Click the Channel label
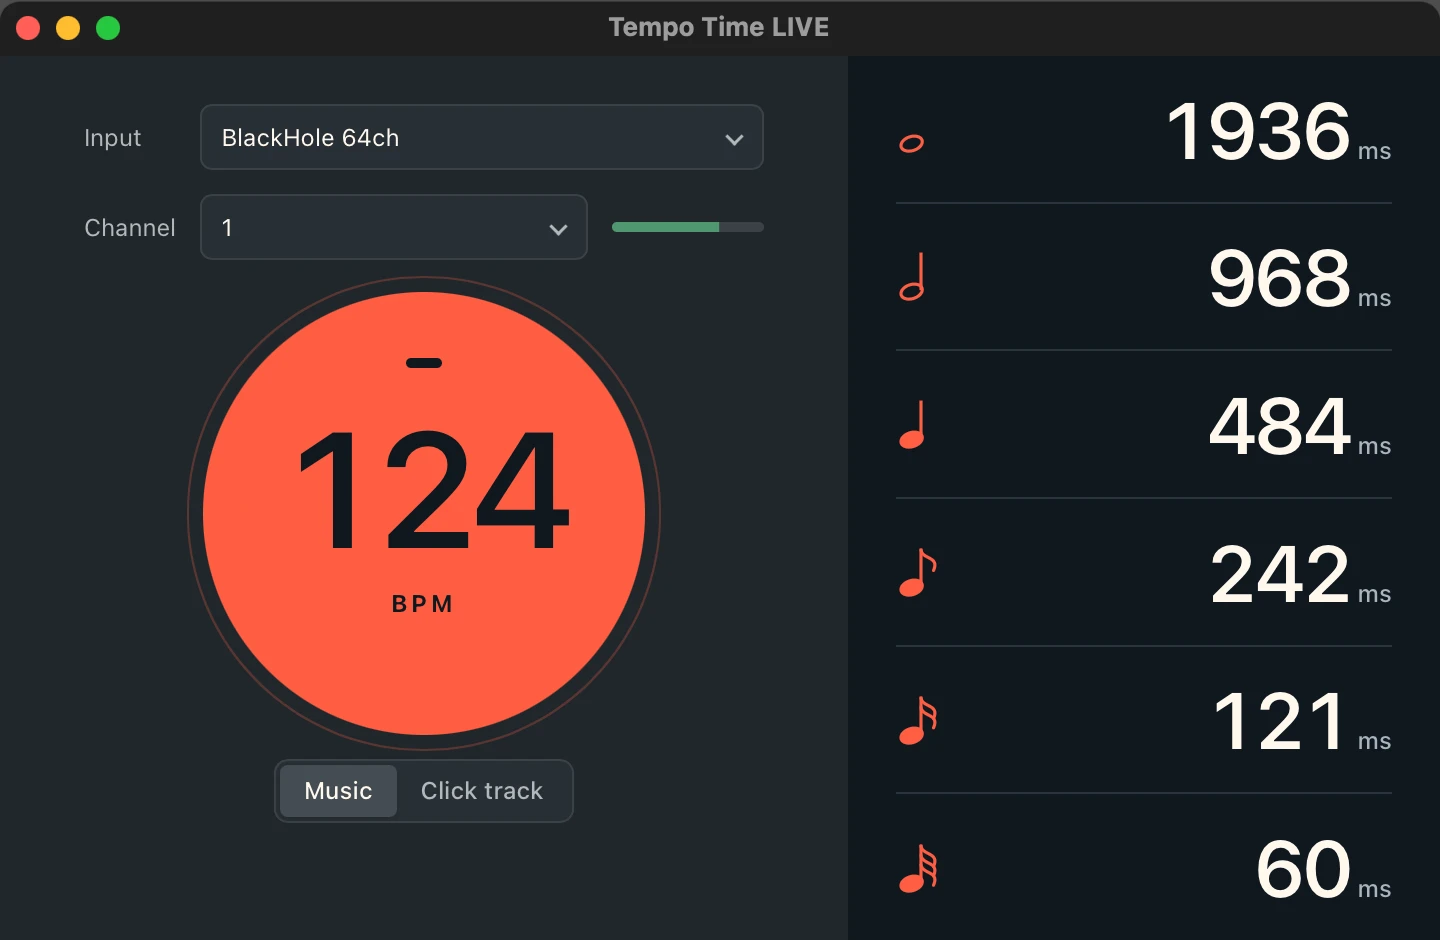Screen dimensions: 1440x940 [130, 228]
